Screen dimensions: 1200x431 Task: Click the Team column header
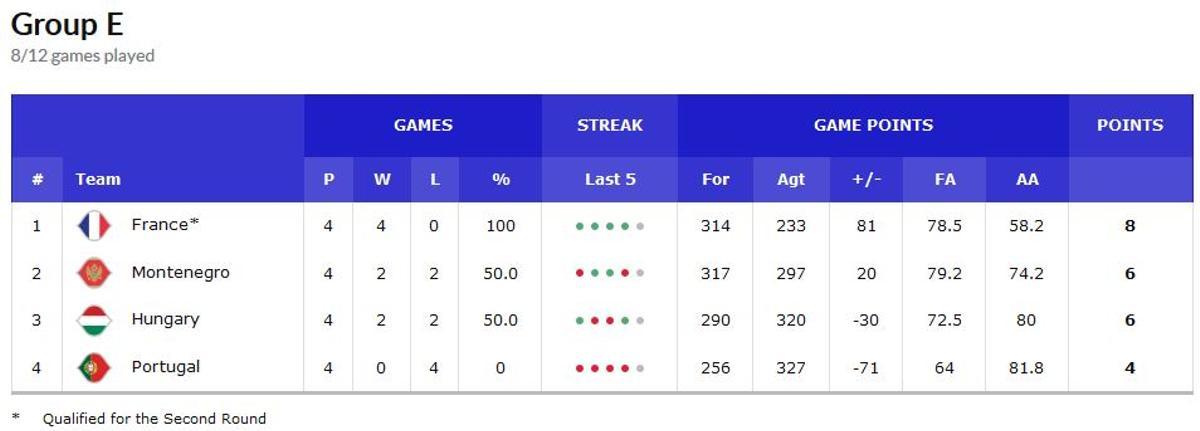[x=98, y=180]
